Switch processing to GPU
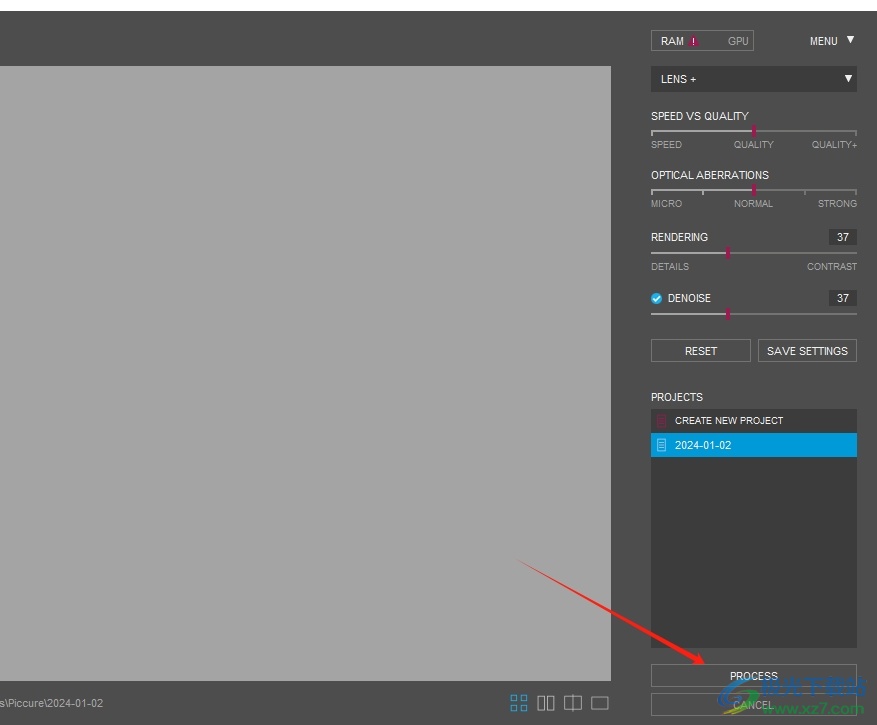The image size is (877, 725). point(738,42)
